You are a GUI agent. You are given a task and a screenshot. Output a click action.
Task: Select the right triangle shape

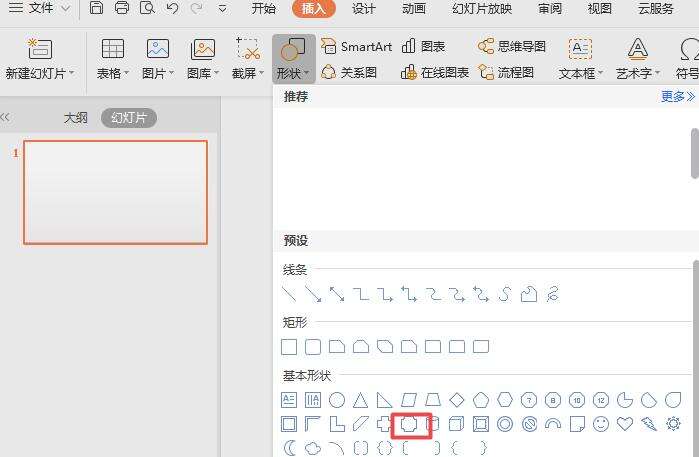tap(385, 400)
